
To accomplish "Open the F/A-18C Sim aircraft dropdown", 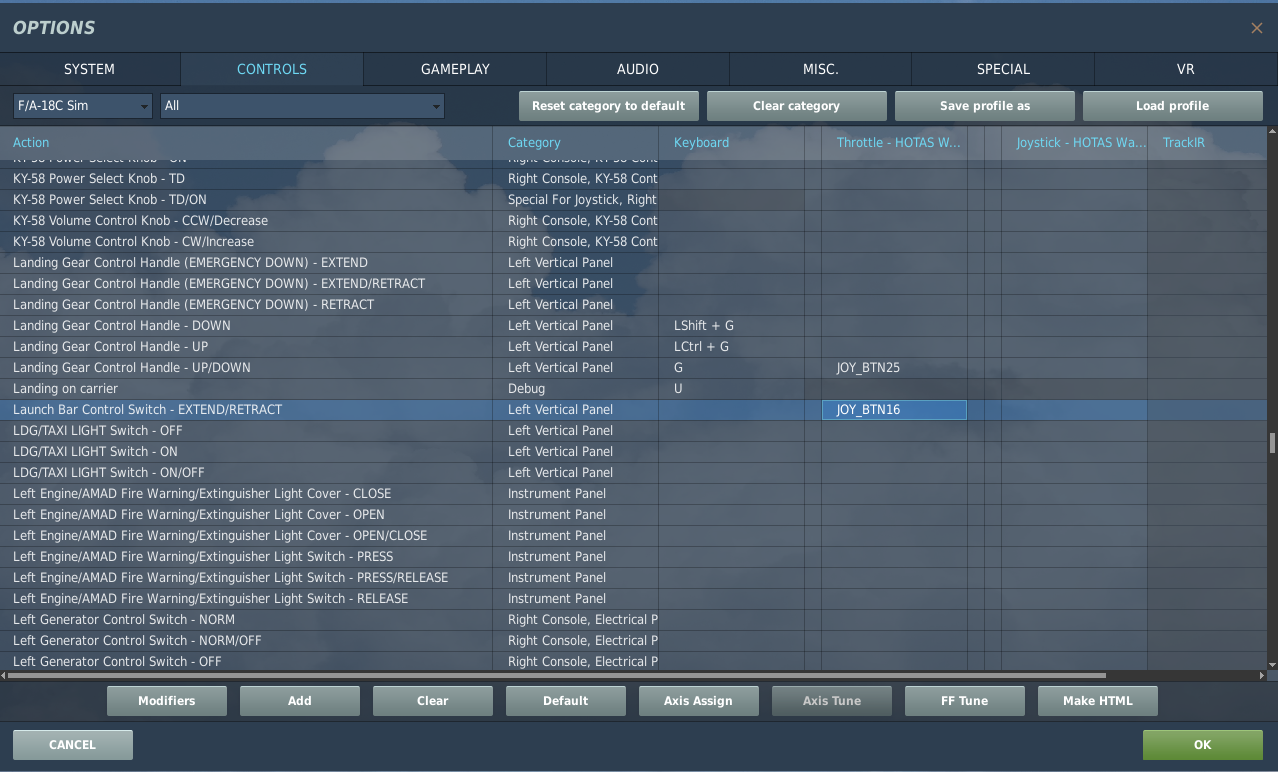I will 83,105.
